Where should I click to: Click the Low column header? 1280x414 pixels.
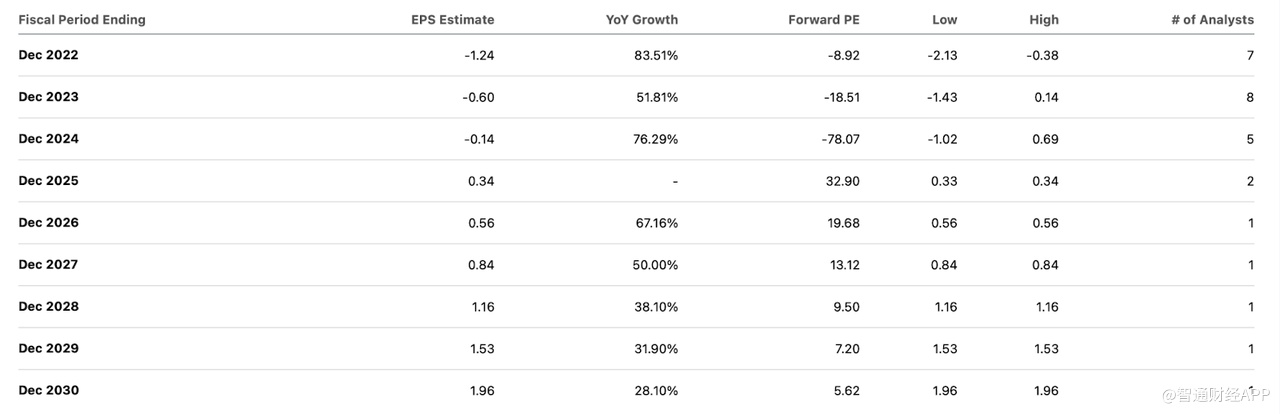[x=944, y=20]
